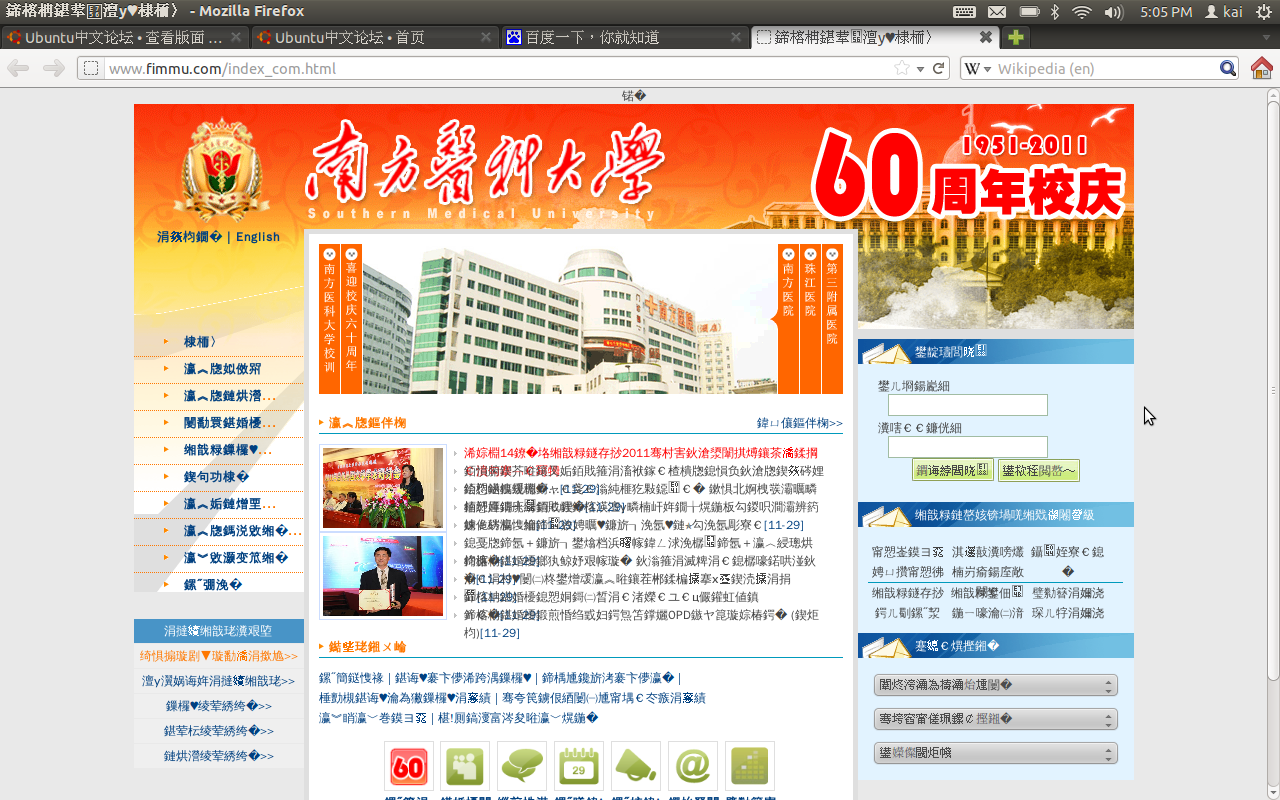1280x800 pixels.
Task: Expand the 南方医院 banner strip
Action: coord(788,319)
